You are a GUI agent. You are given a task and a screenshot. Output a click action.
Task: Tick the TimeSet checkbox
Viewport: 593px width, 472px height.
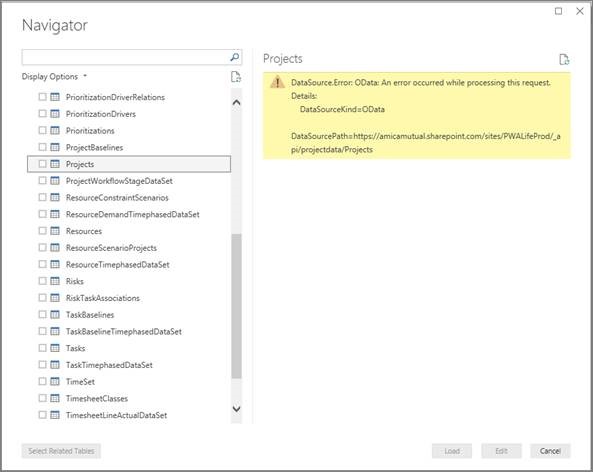[x=42, y=381]
